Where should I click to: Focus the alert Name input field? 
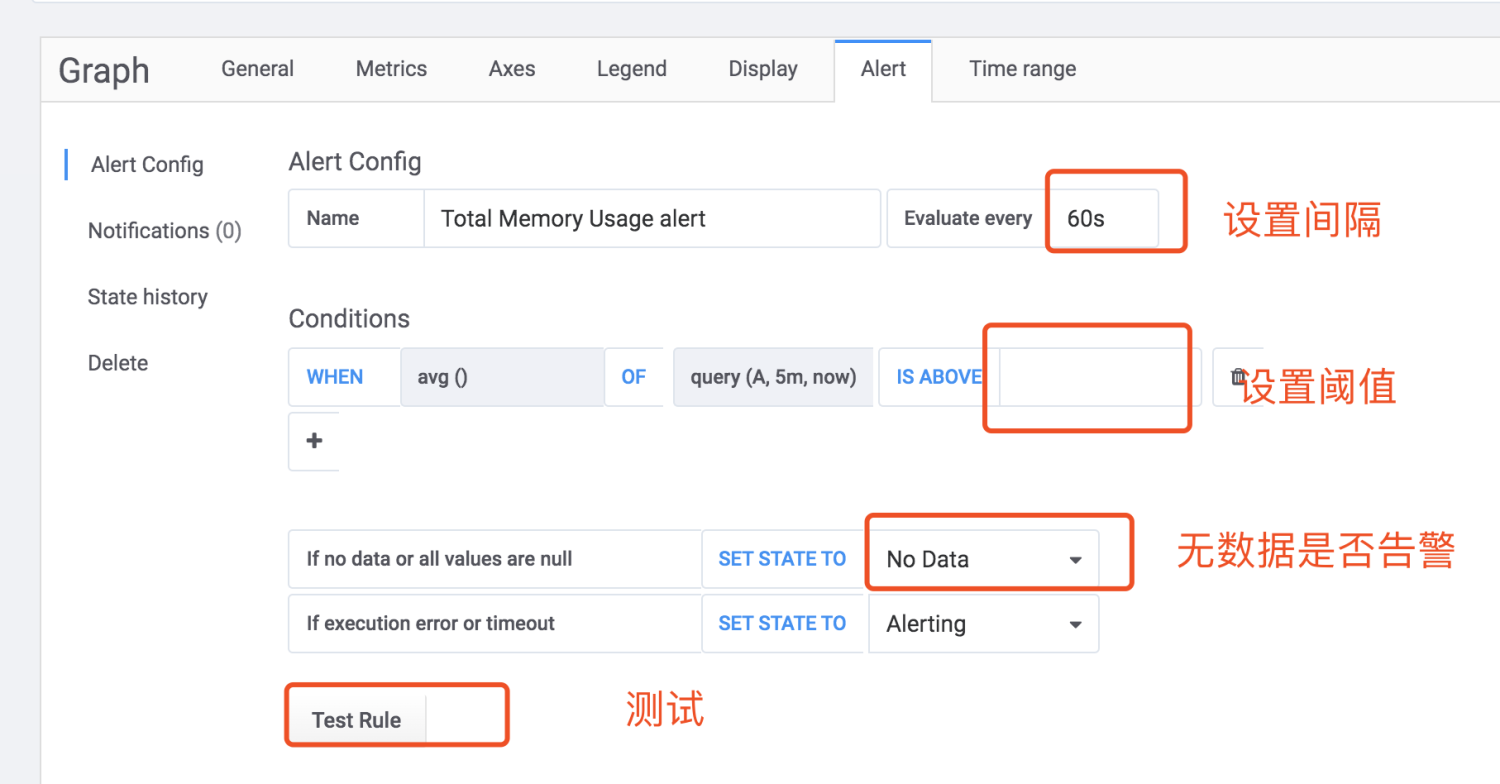[x=651, y=219]
